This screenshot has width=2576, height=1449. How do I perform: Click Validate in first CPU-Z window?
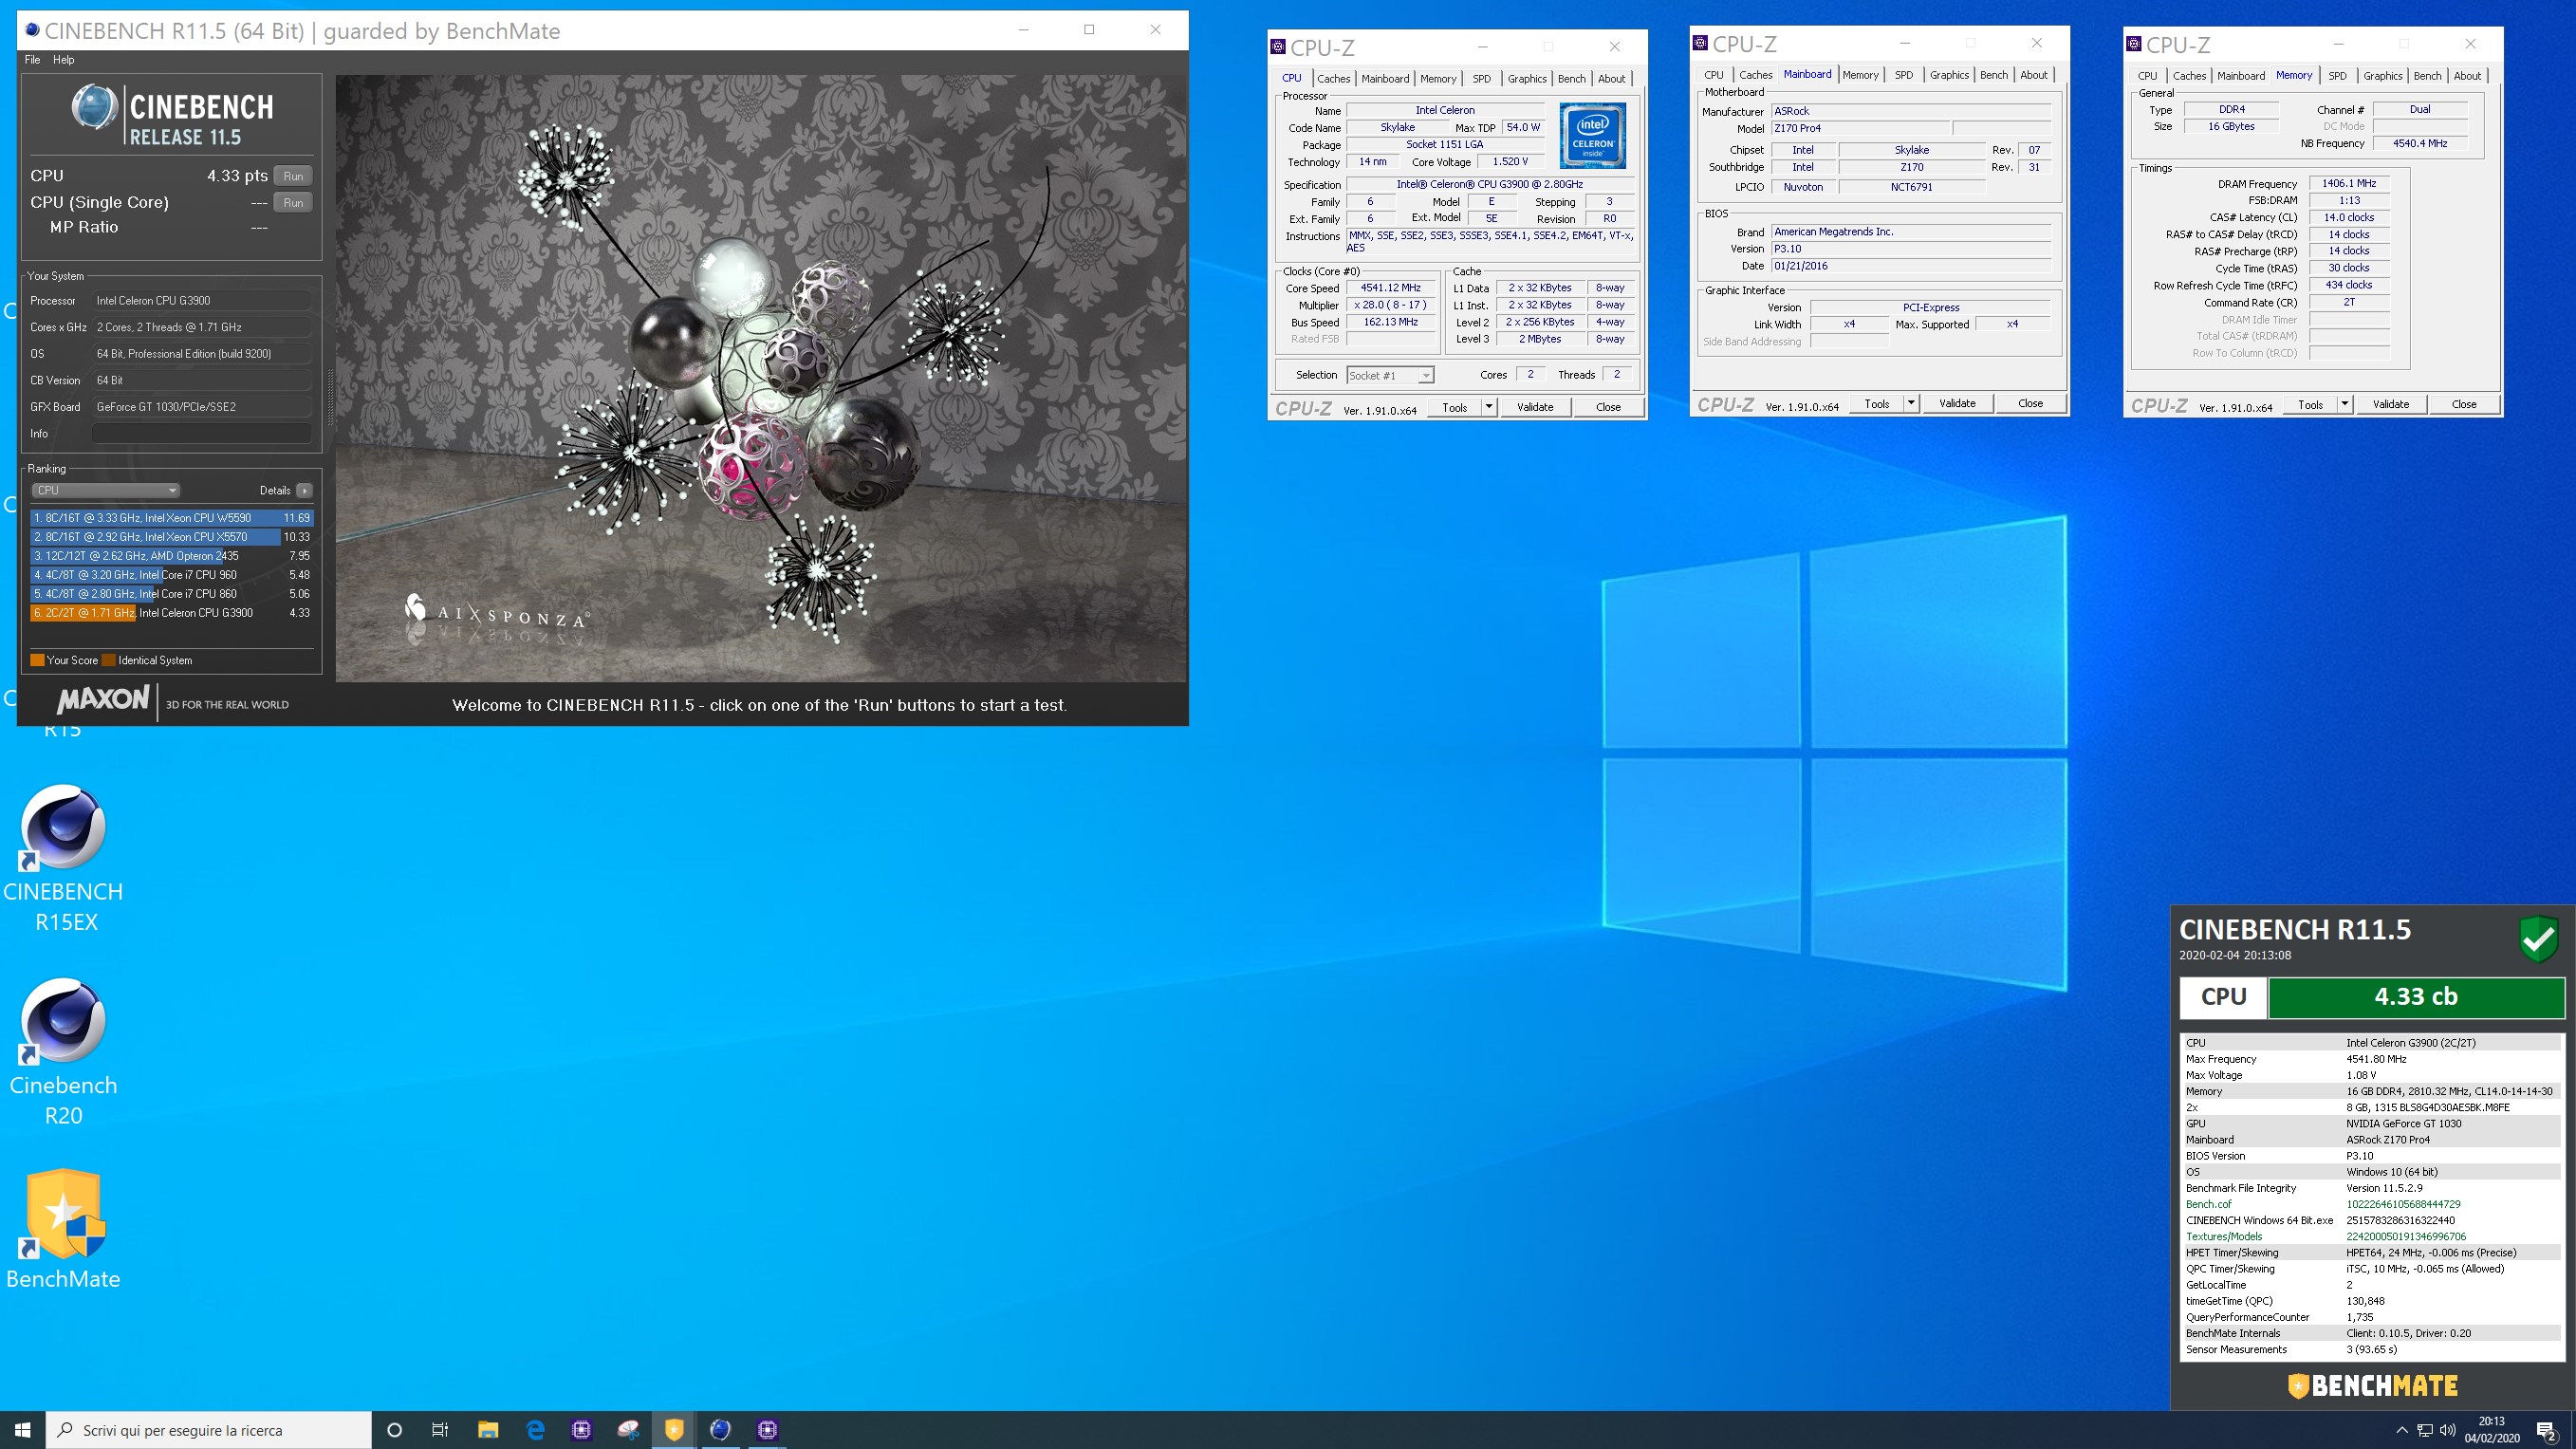coord(1535,407)
